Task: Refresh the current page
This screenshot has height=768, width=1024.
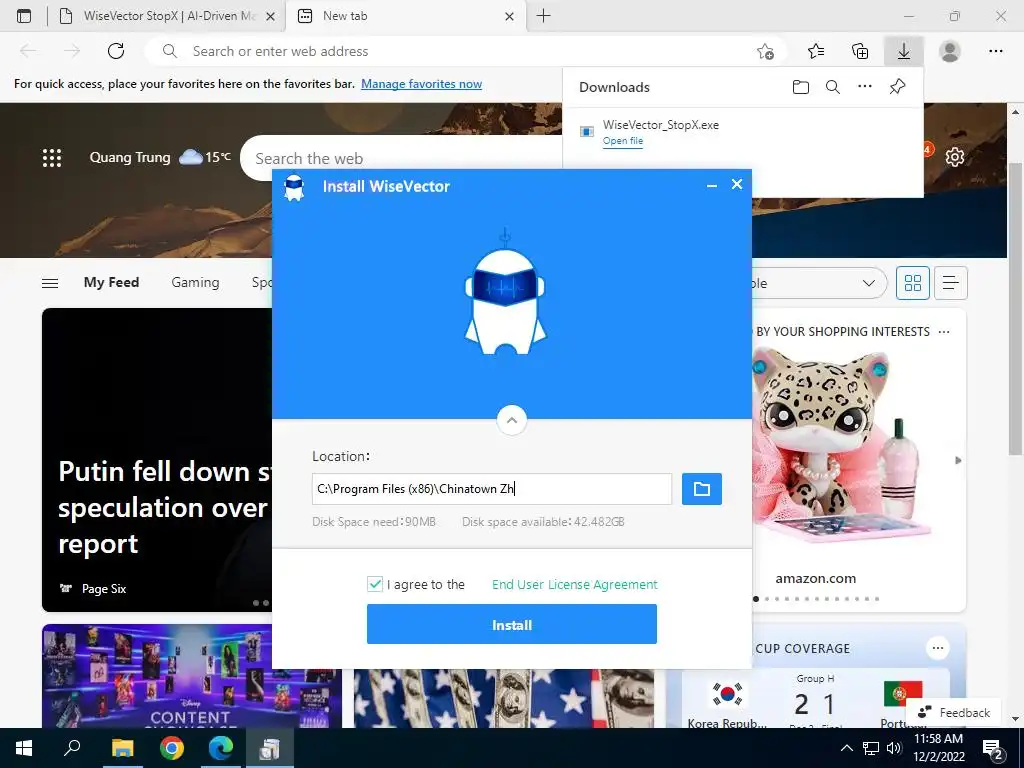Action: [116, 51]
